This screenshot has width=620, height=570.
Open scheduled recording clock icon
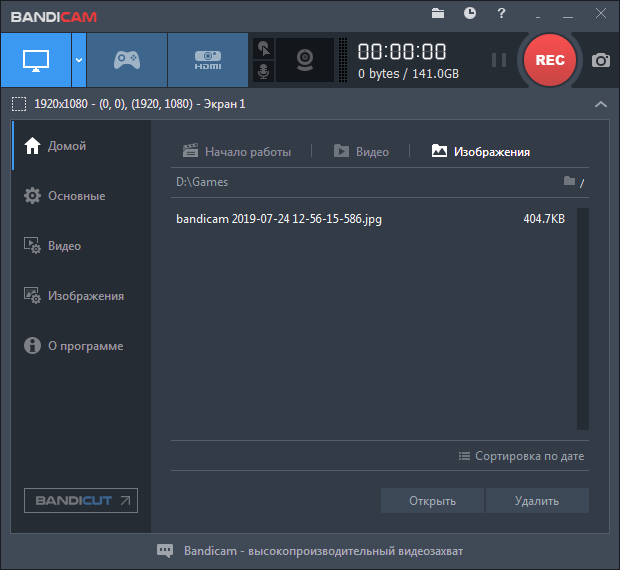[x=470, y=14]
